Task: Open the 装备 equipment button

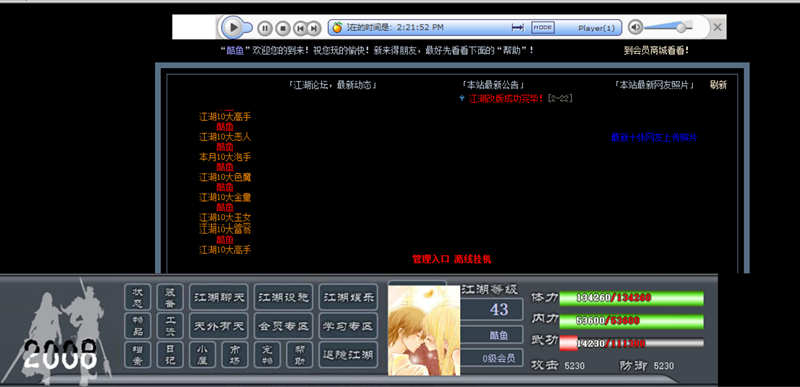Action: [170, 297]
